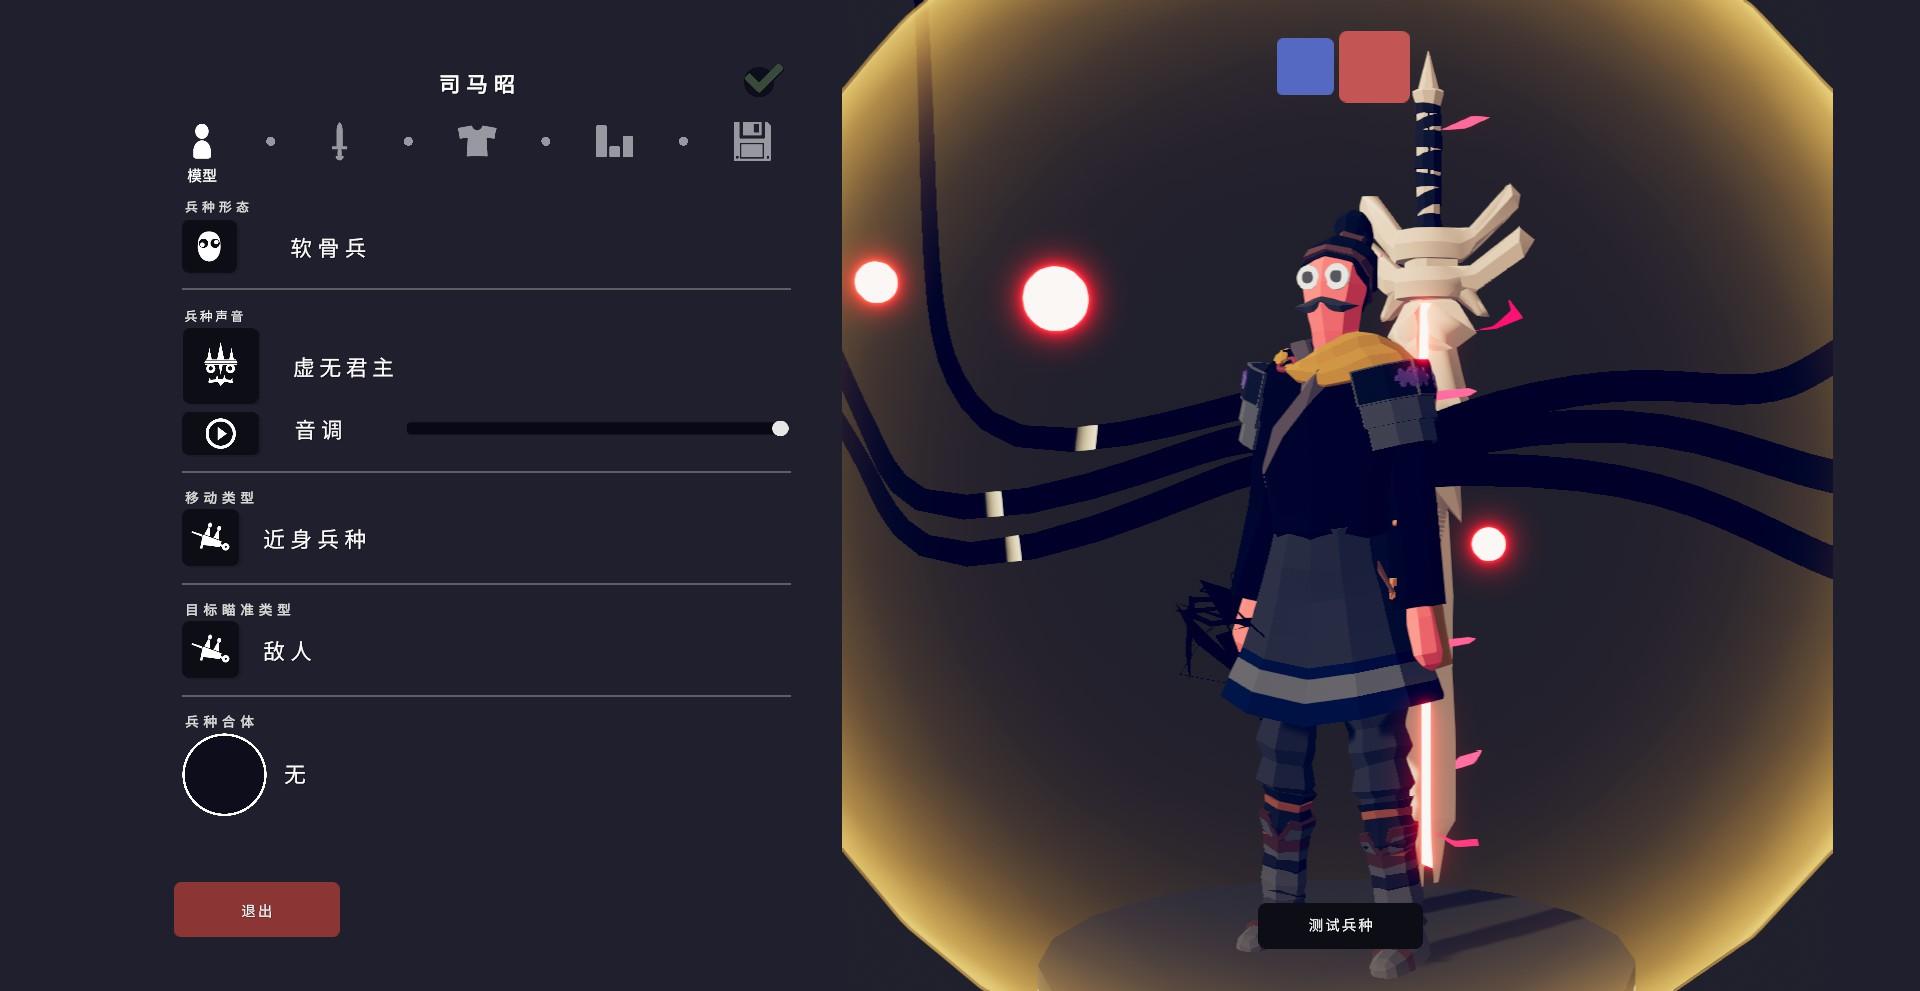Image resolution: width=1920 pixels, height=991 pixels.
Task: Open the 模型 (model) tab icon
Action: (x=202, y=141)
